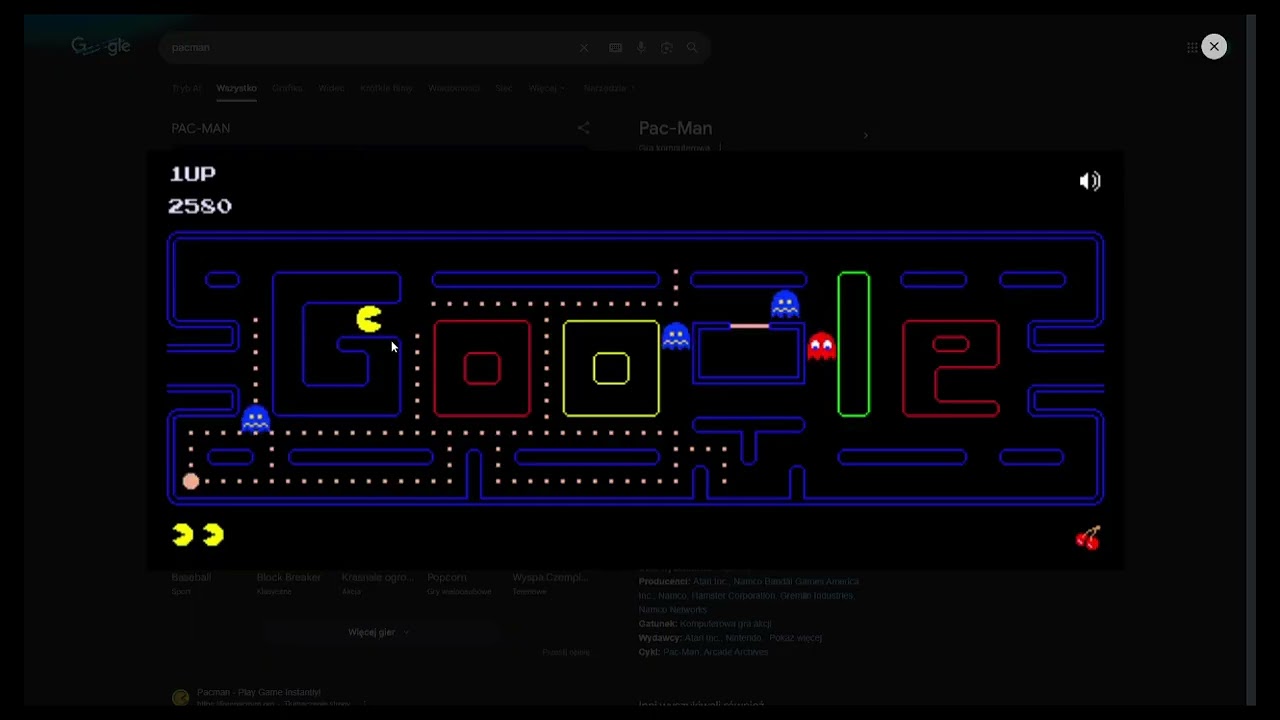Screen dimensions: 1280x720
Task: Click the Prześlij opinię feedback link
Action: pyautogui.click(x=566, y=652)
